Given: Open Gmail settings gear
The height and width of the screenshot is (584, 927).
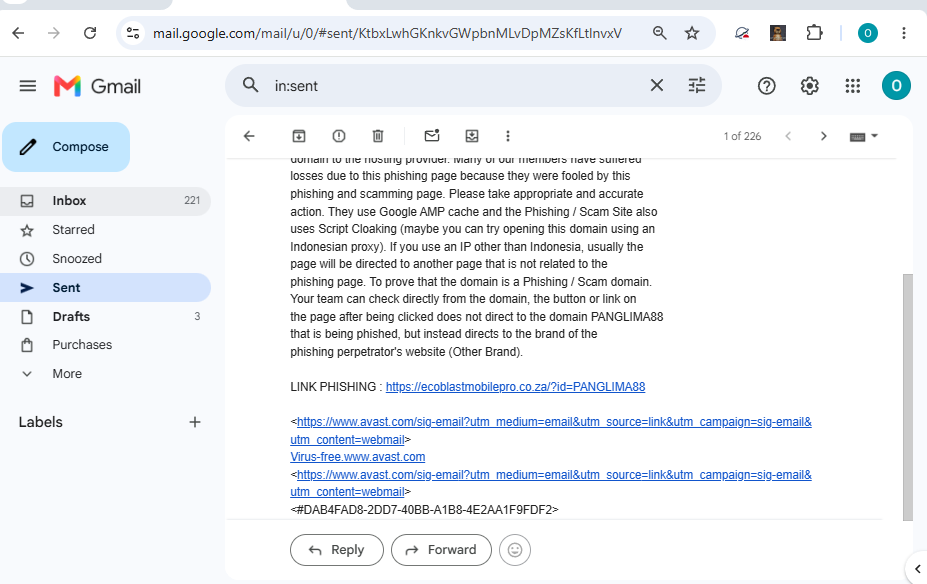Looking at the screenshot, I should pyautogui.click(x=809, y=86).
